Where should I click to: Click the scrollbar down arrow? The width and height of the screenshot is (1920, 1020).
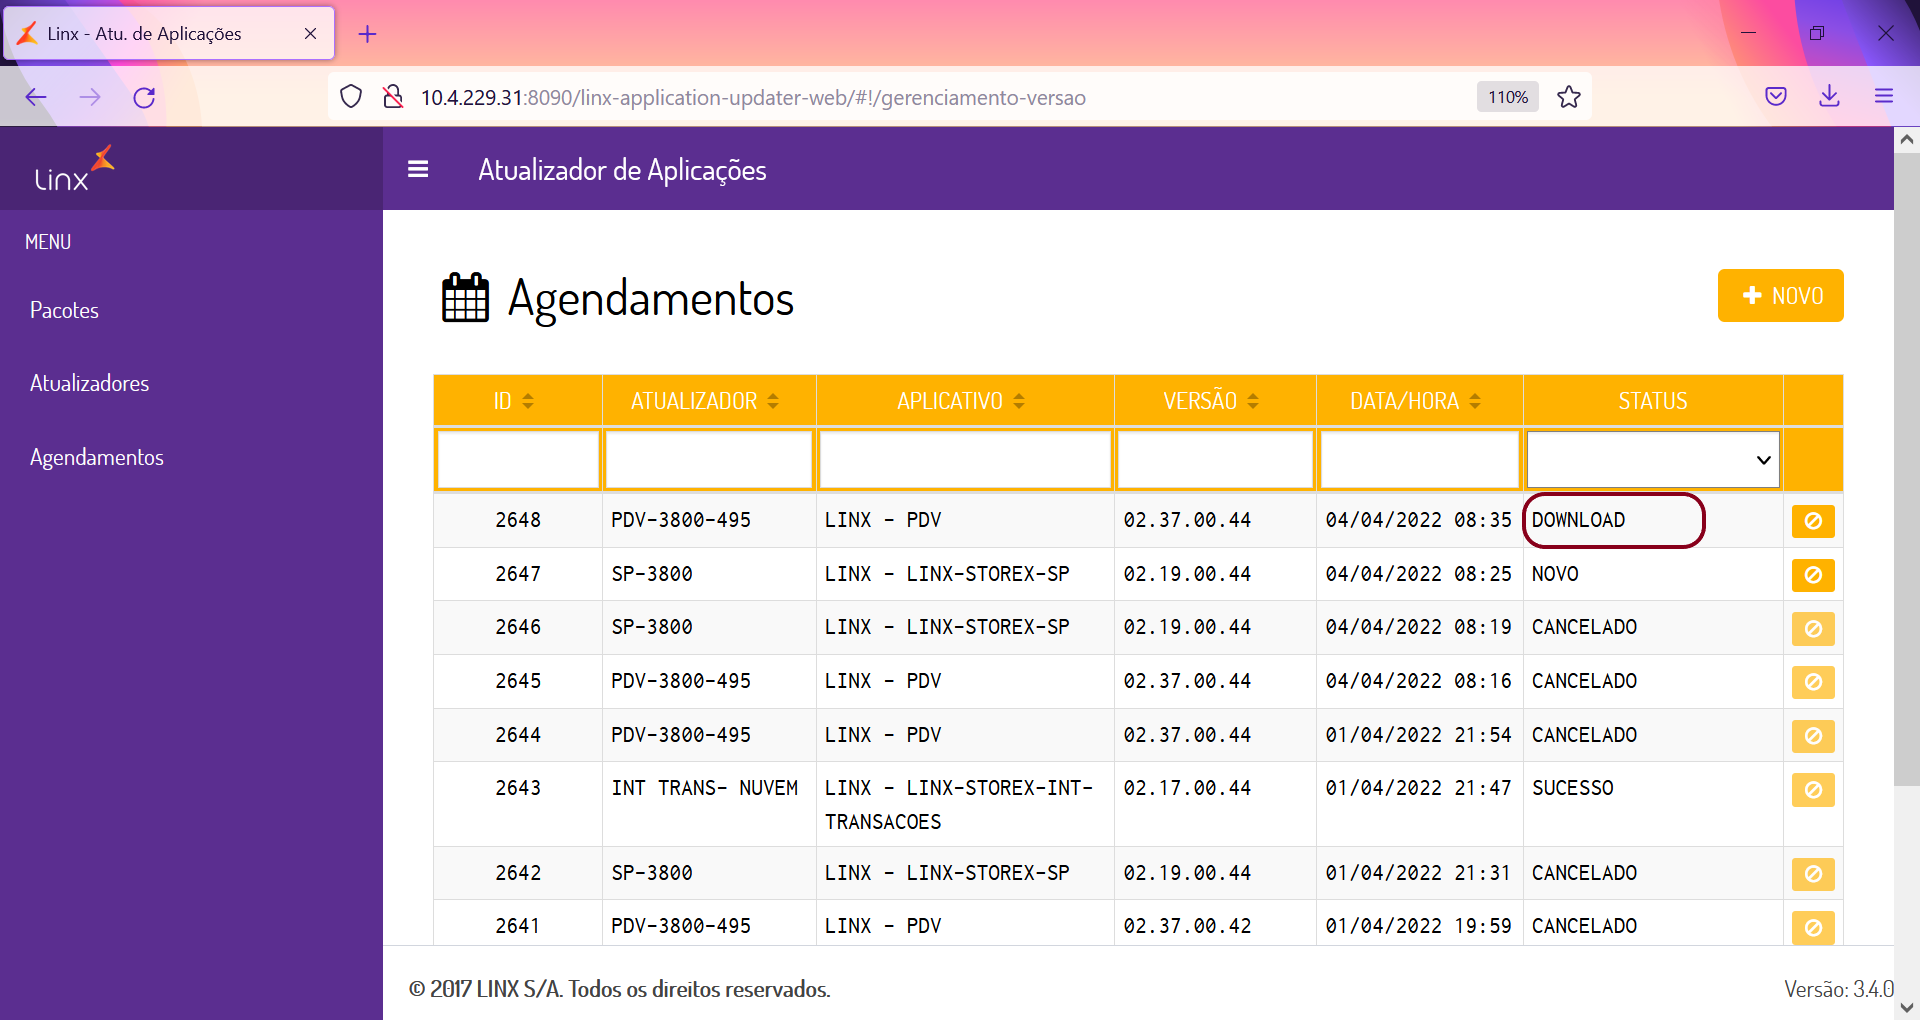pos(1906,1007)
